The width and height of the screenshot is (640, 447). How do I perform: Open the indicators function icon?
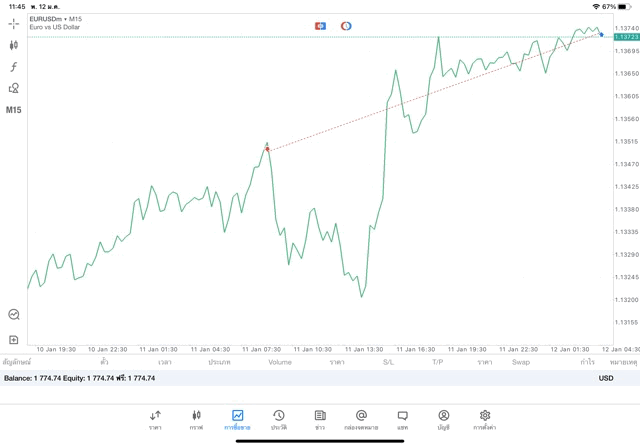click(x=14, y=67)
